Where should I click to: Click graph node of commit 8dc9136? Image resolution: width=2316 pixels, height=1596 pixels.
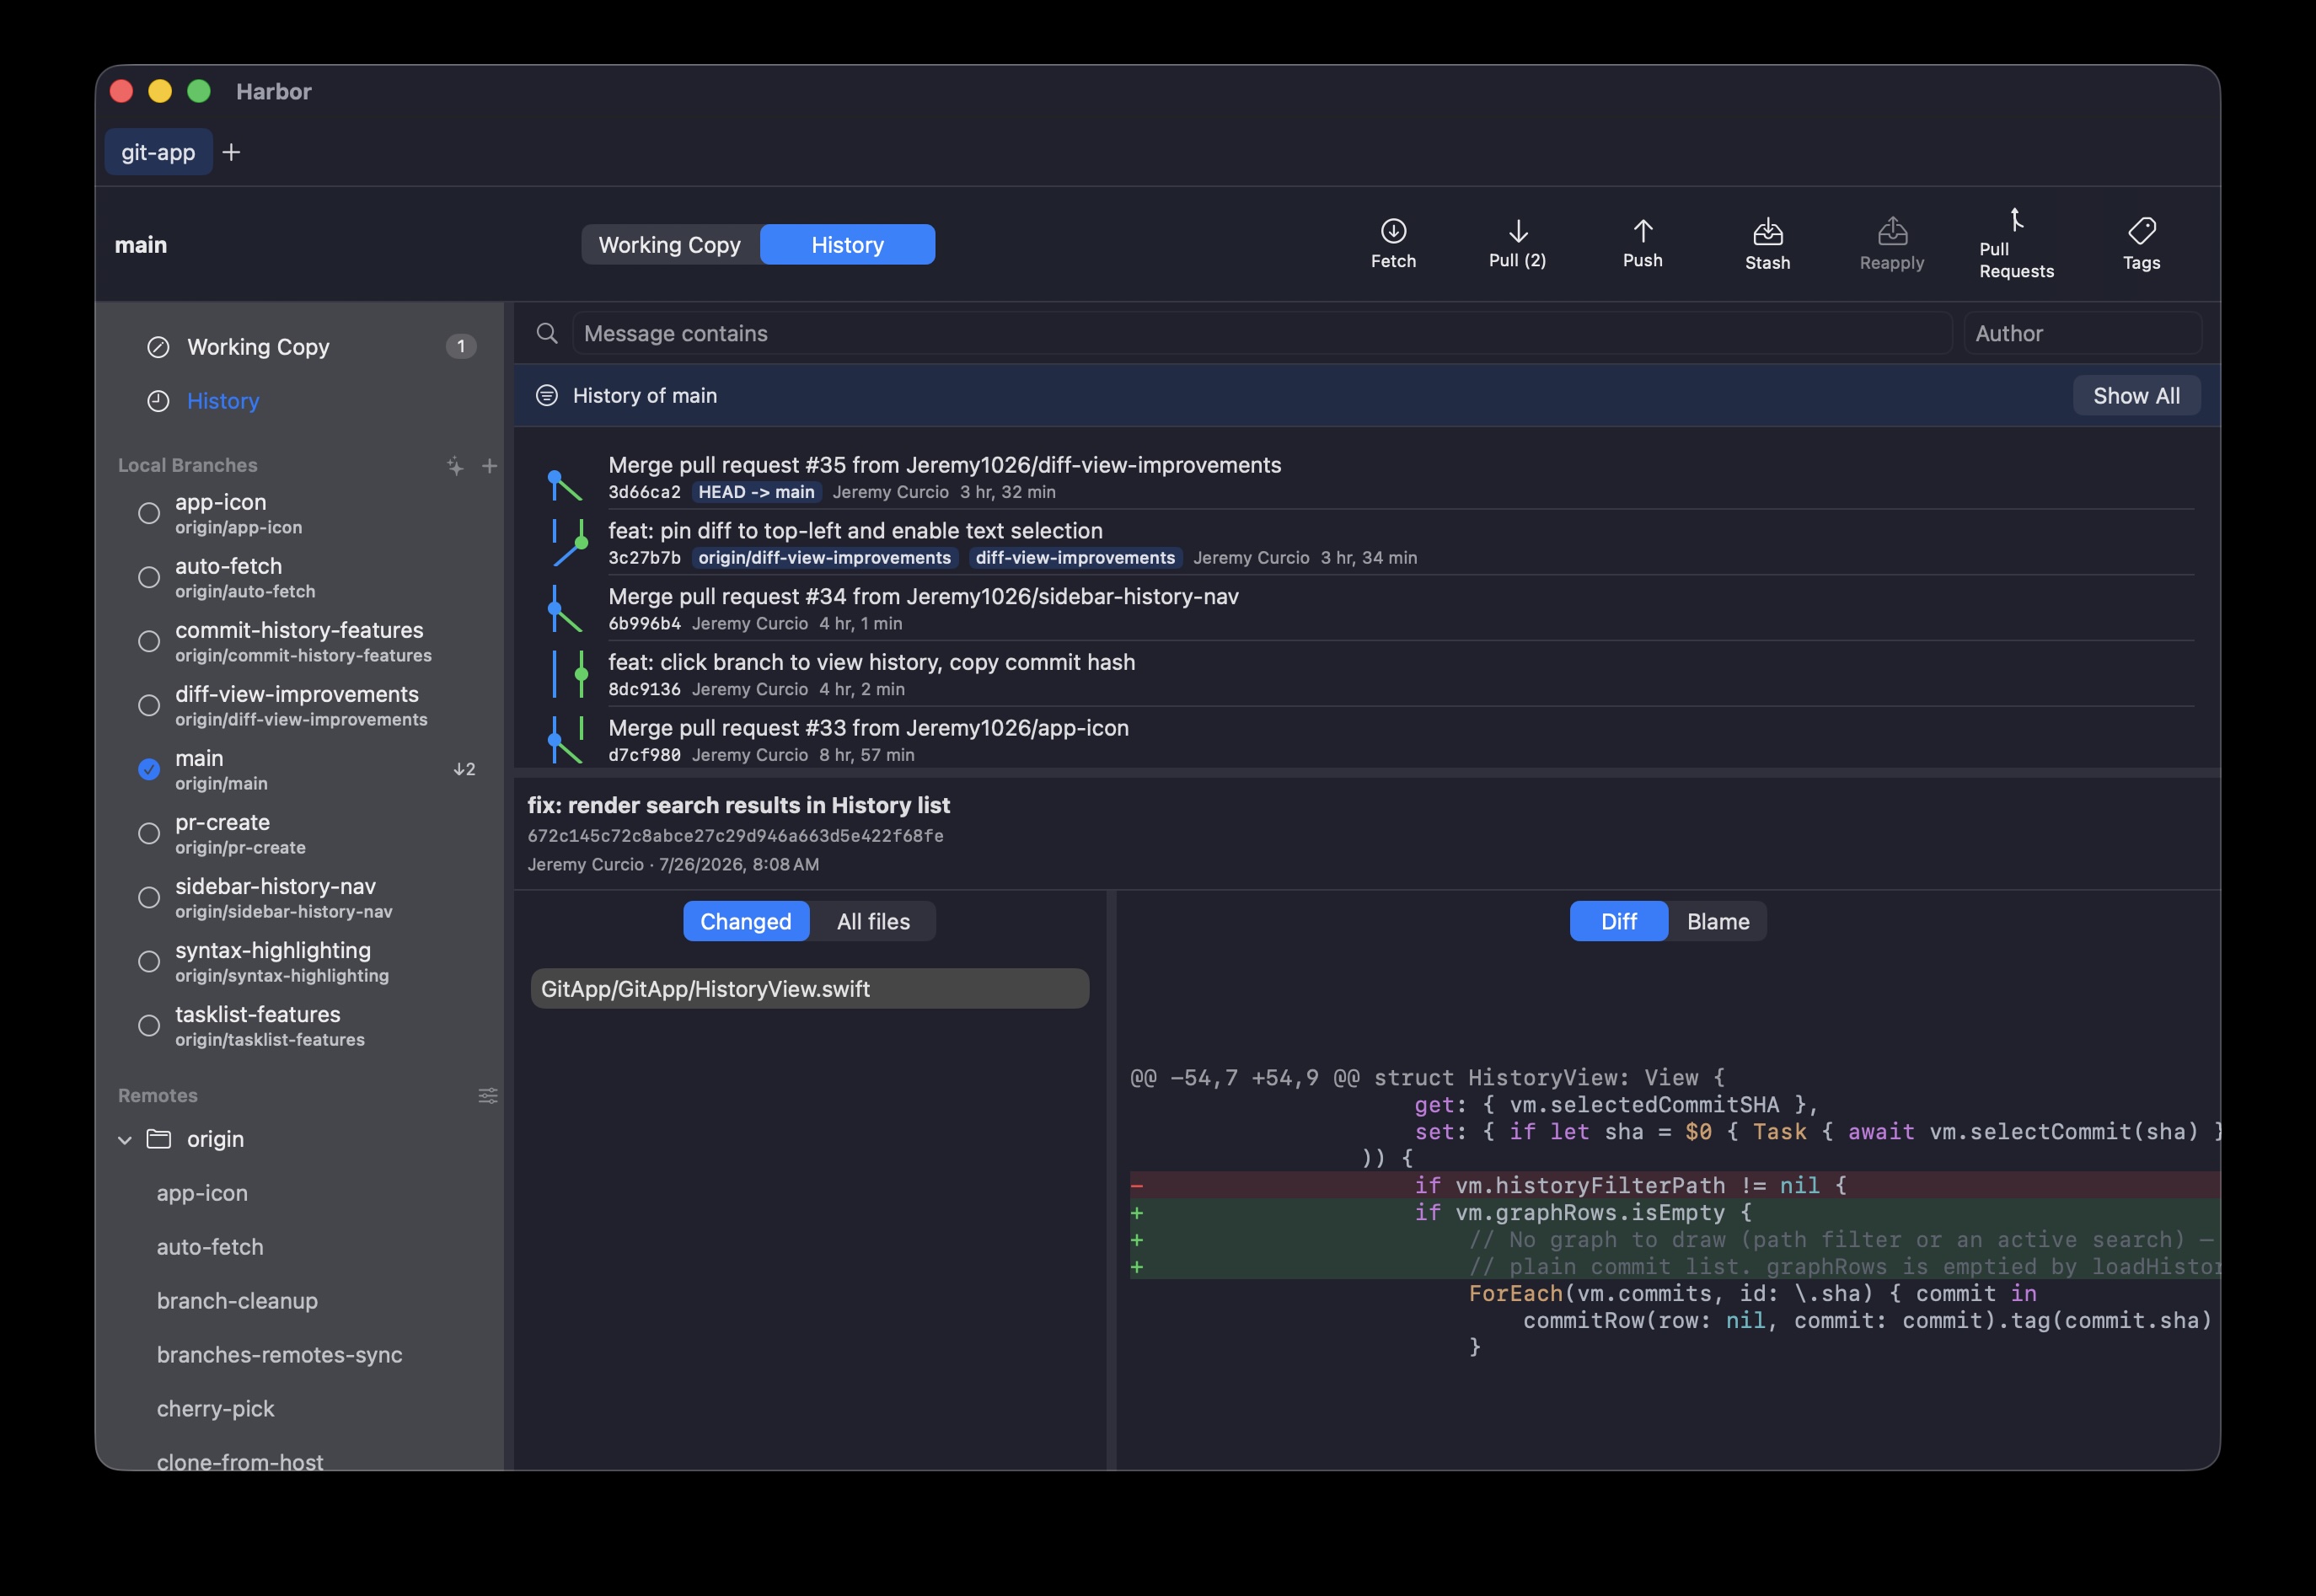[x=581, y=674]
